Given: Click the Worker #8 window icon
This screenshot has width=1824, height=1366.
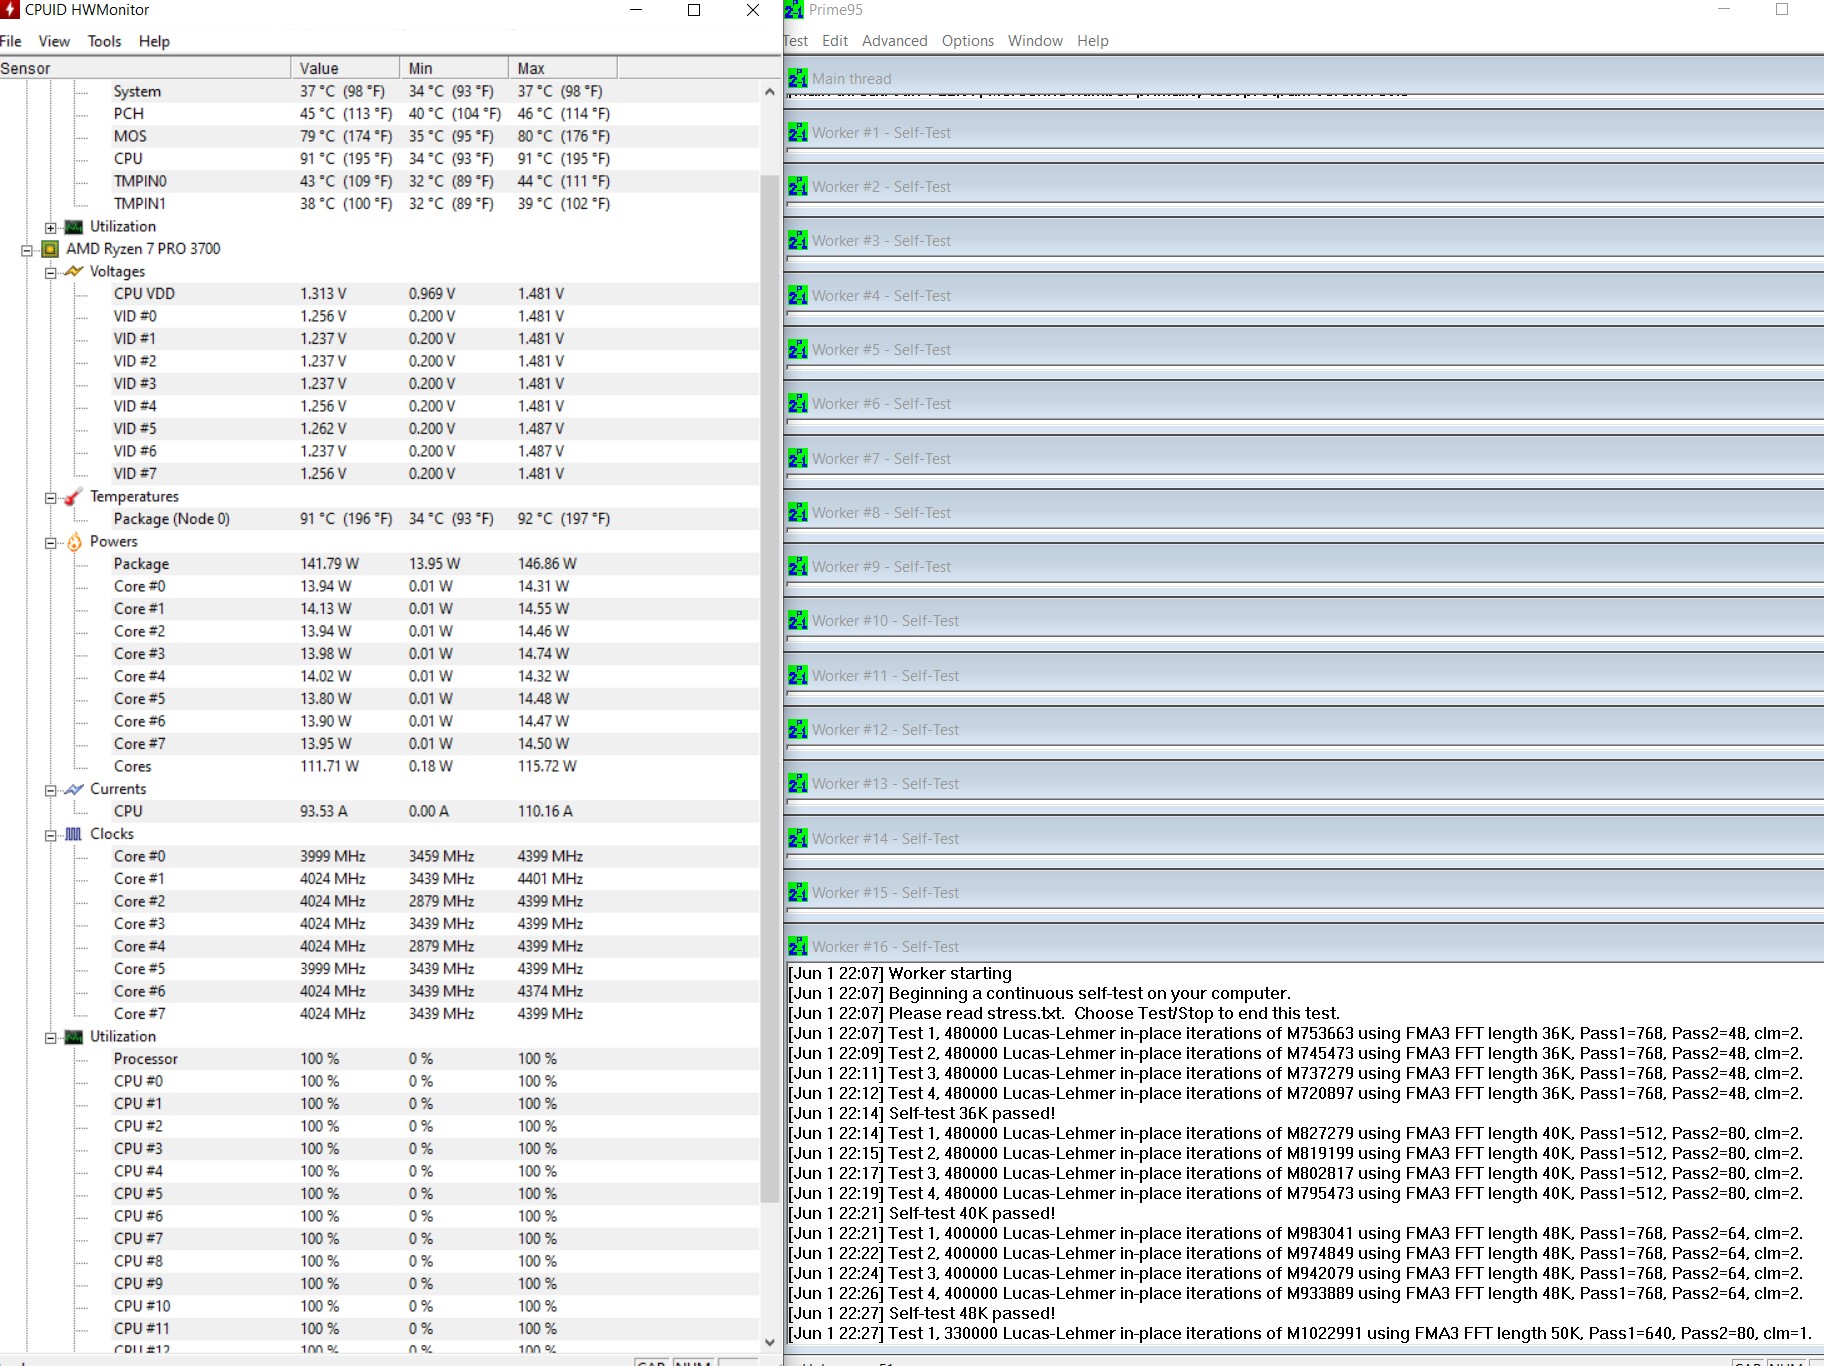Looking at the screenshot, I should point(798,513).
